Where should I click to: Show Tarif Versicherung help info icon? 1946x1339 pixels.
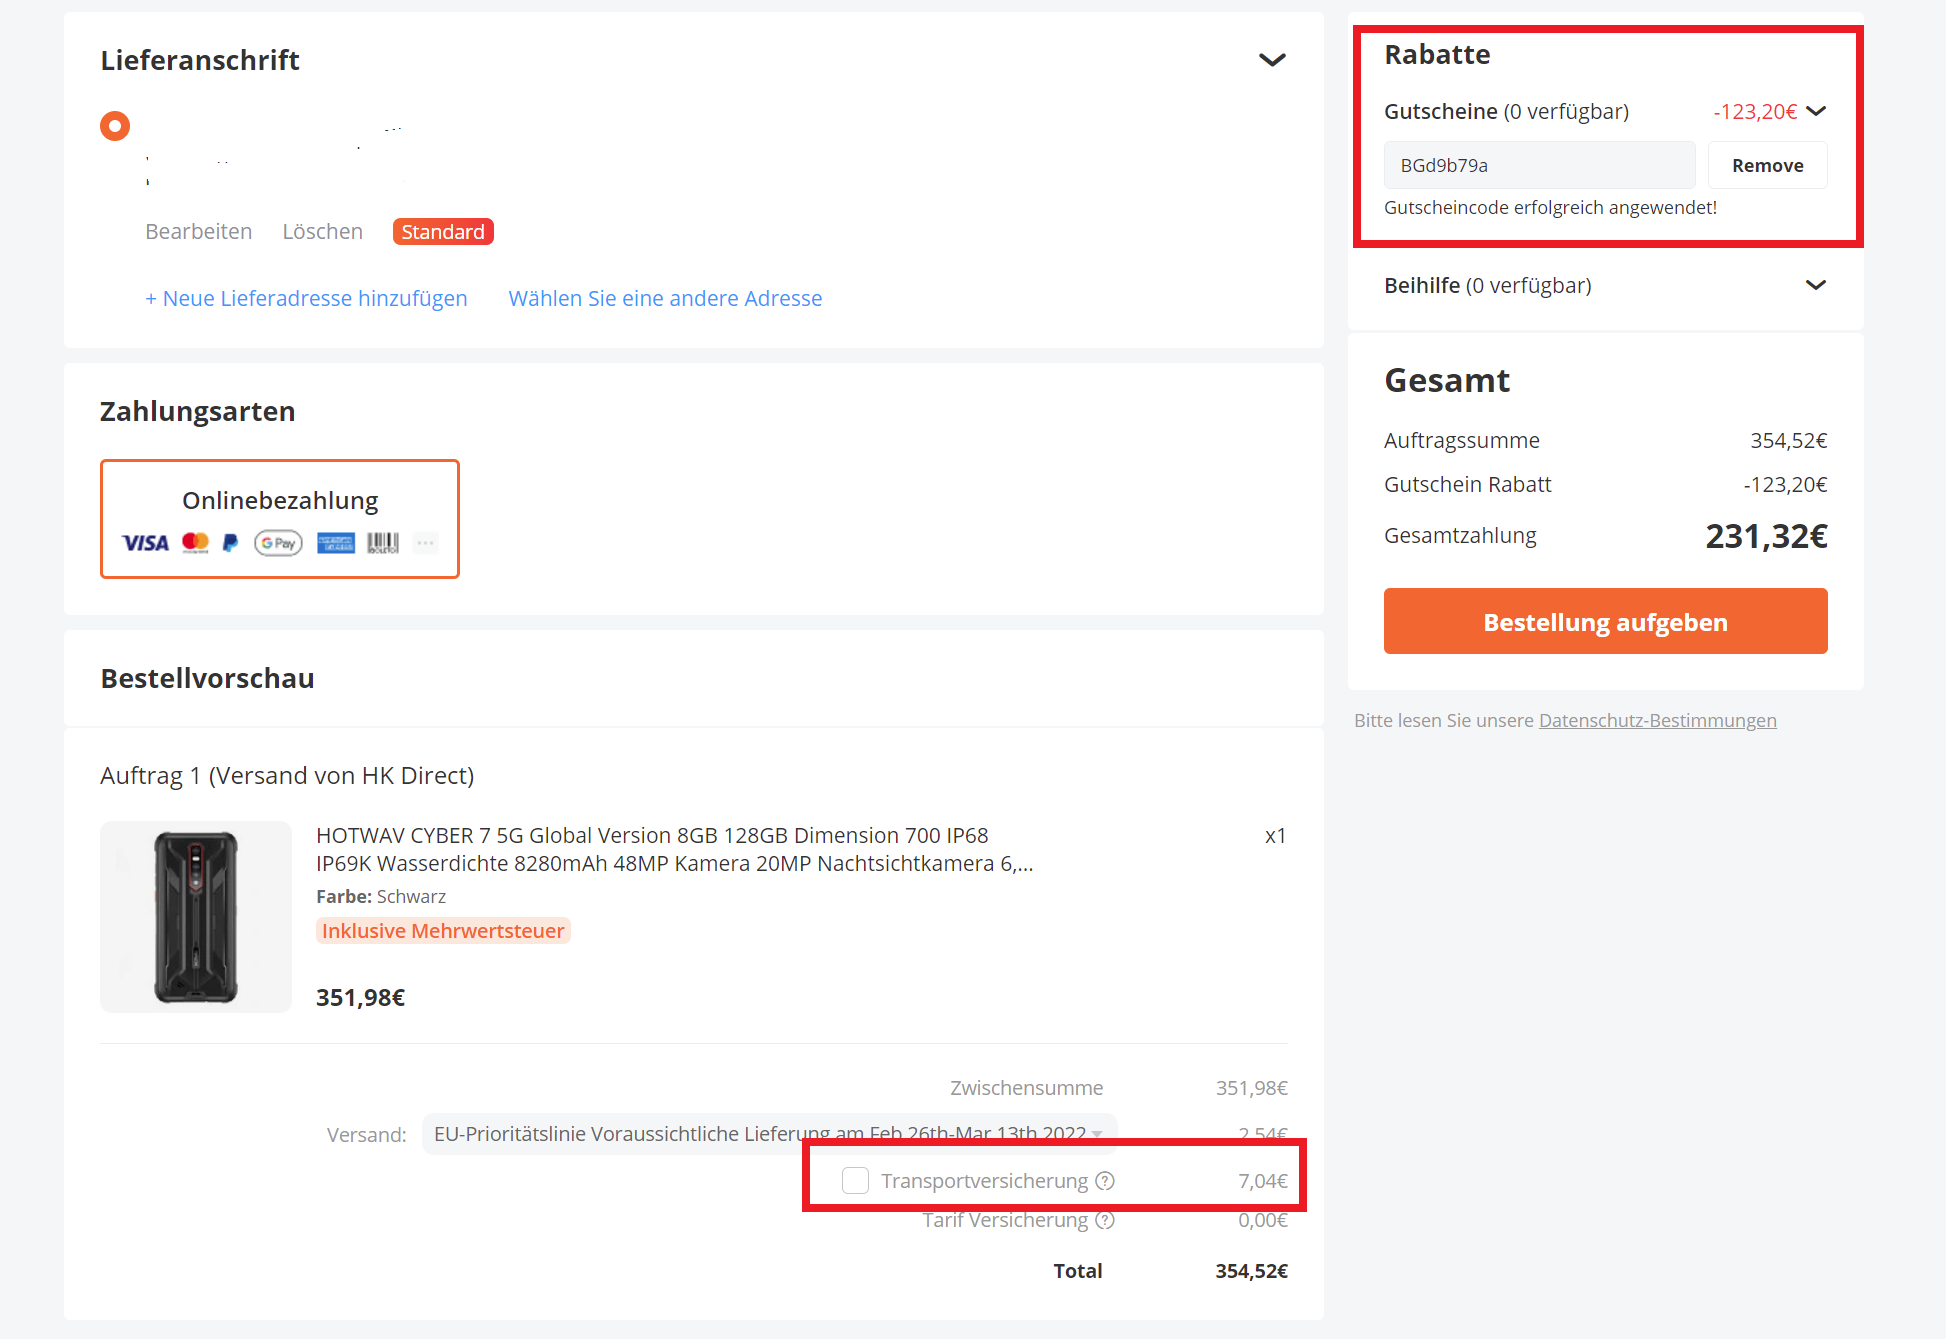tap(1105, 1220)
